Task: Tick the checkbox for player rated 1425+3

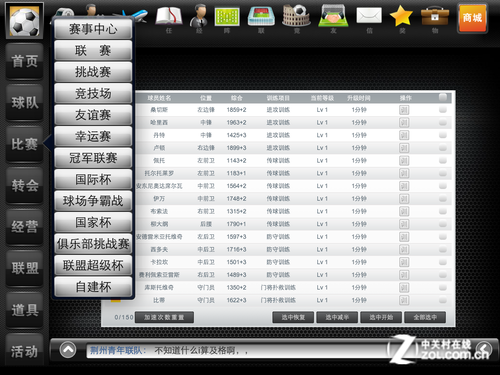Action: pyautogui.click(x=443, y=135)
